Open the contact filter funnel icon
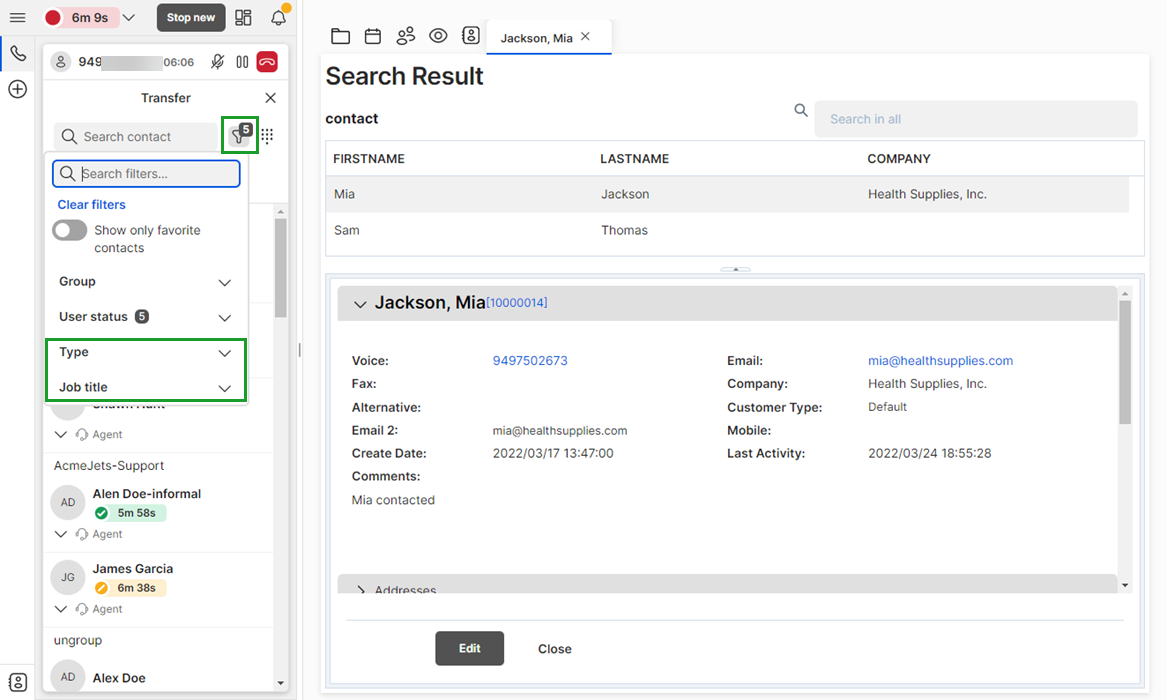 (x=239, y=136)
